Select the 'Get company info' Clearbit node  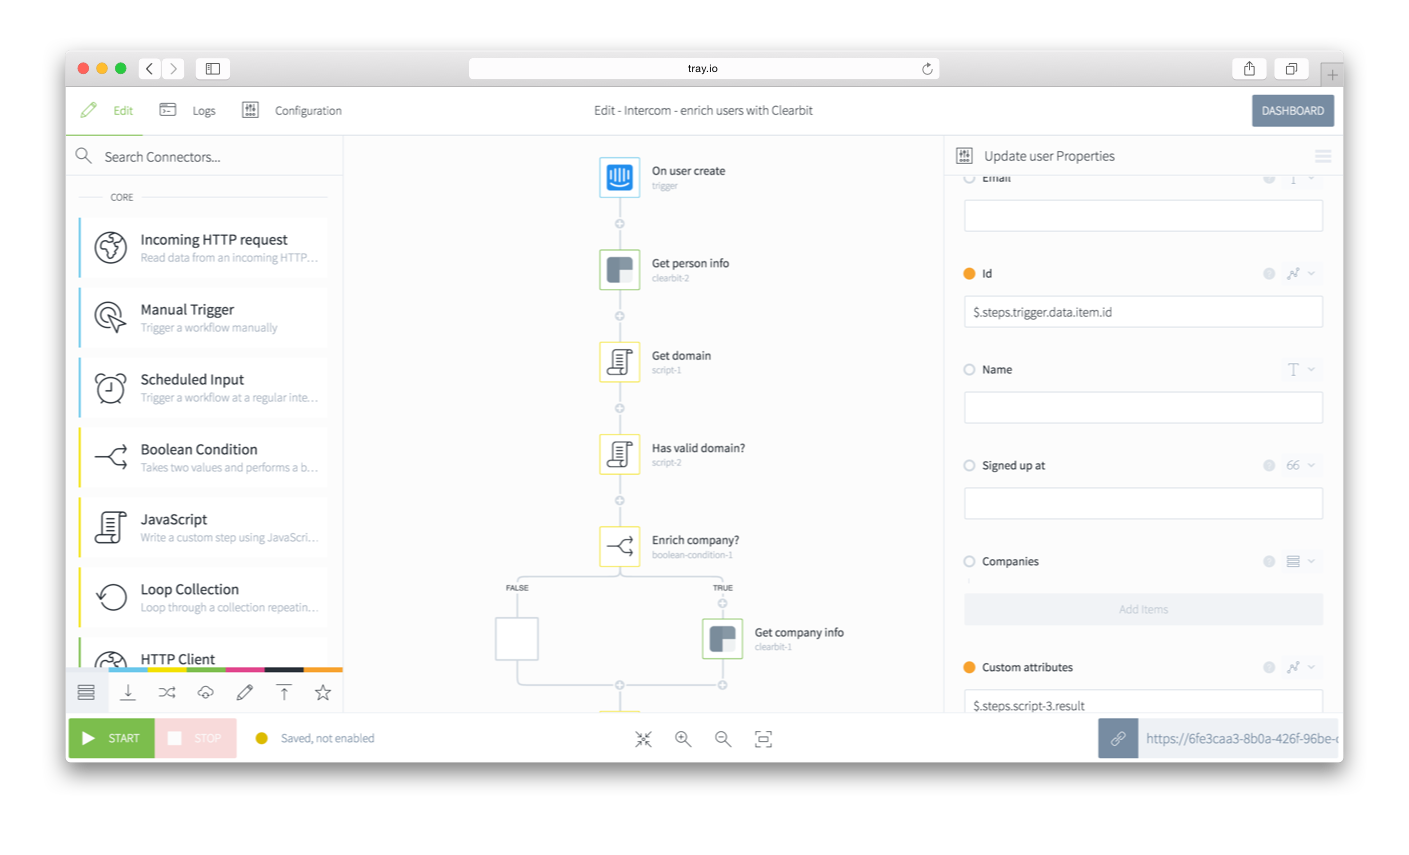click(x=722, y=639)
